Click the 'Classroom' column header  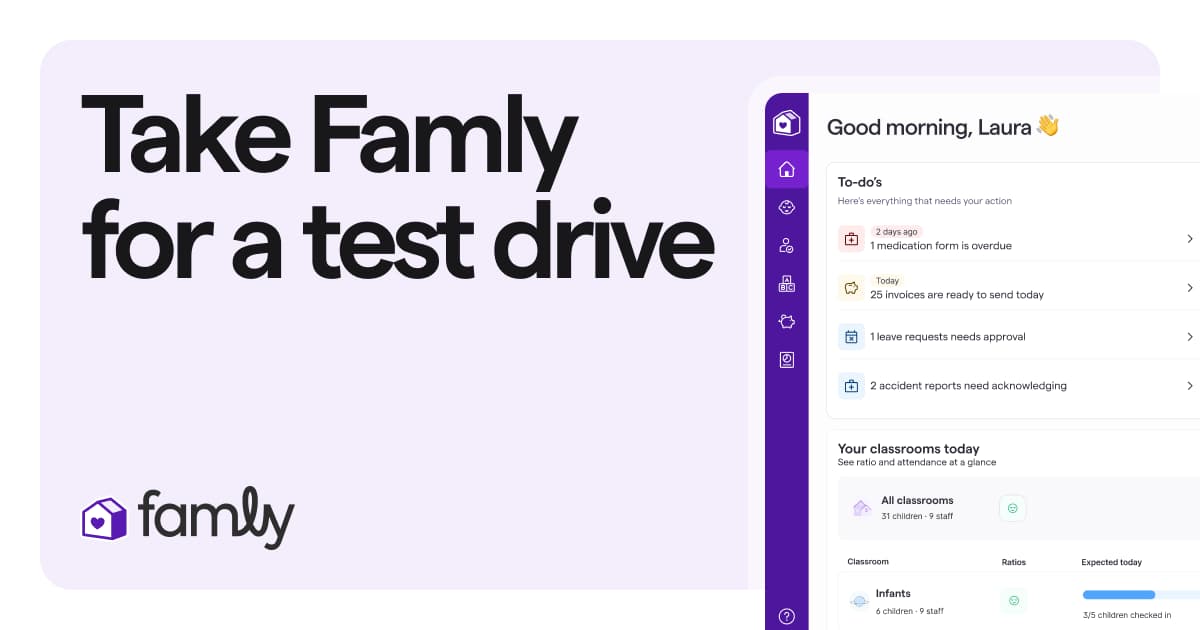click(x=868, y=562)
